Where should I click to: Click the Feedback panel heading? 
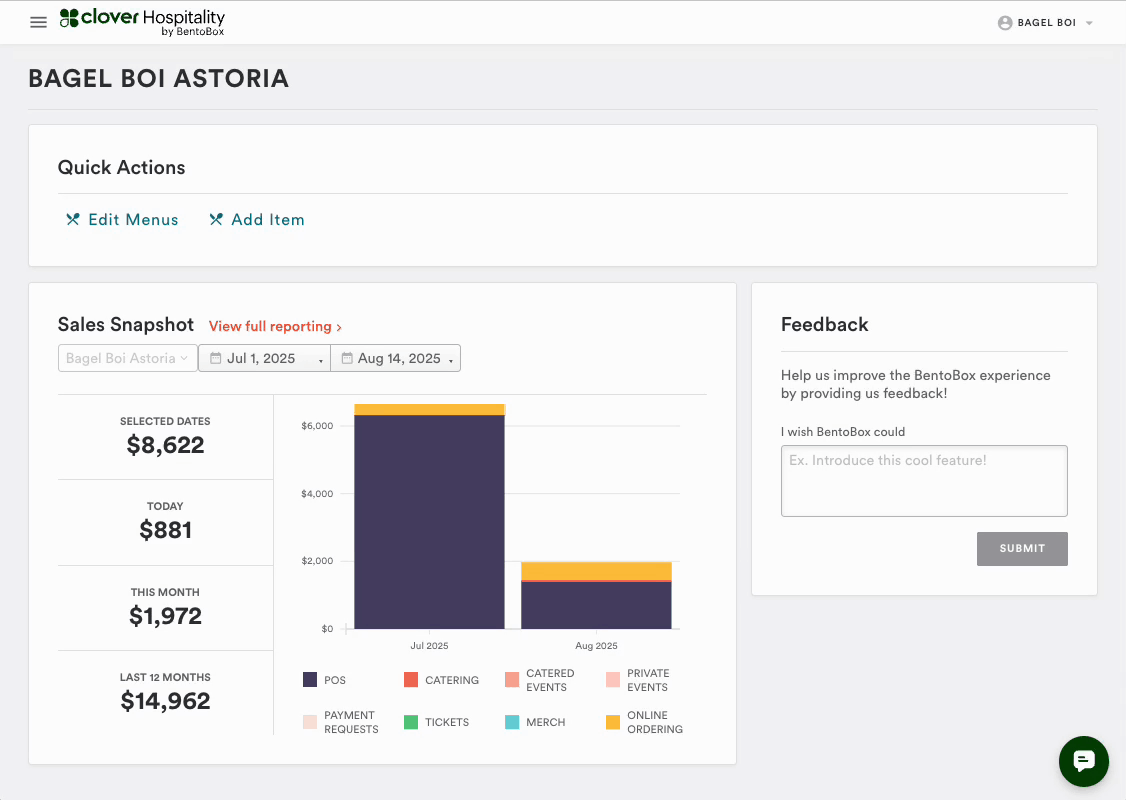point(824,325)
